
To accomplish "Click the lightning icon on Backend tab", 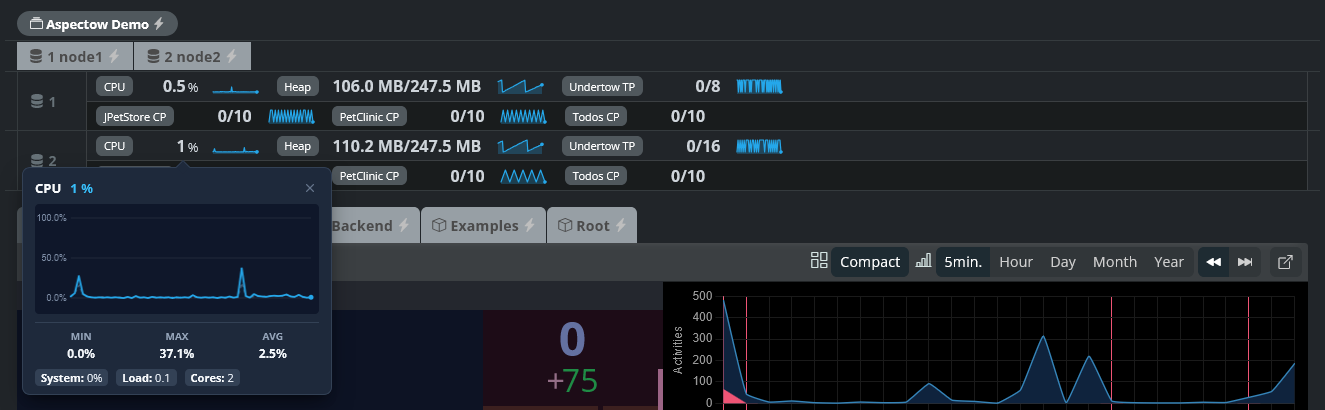I will tap(404, 226).
